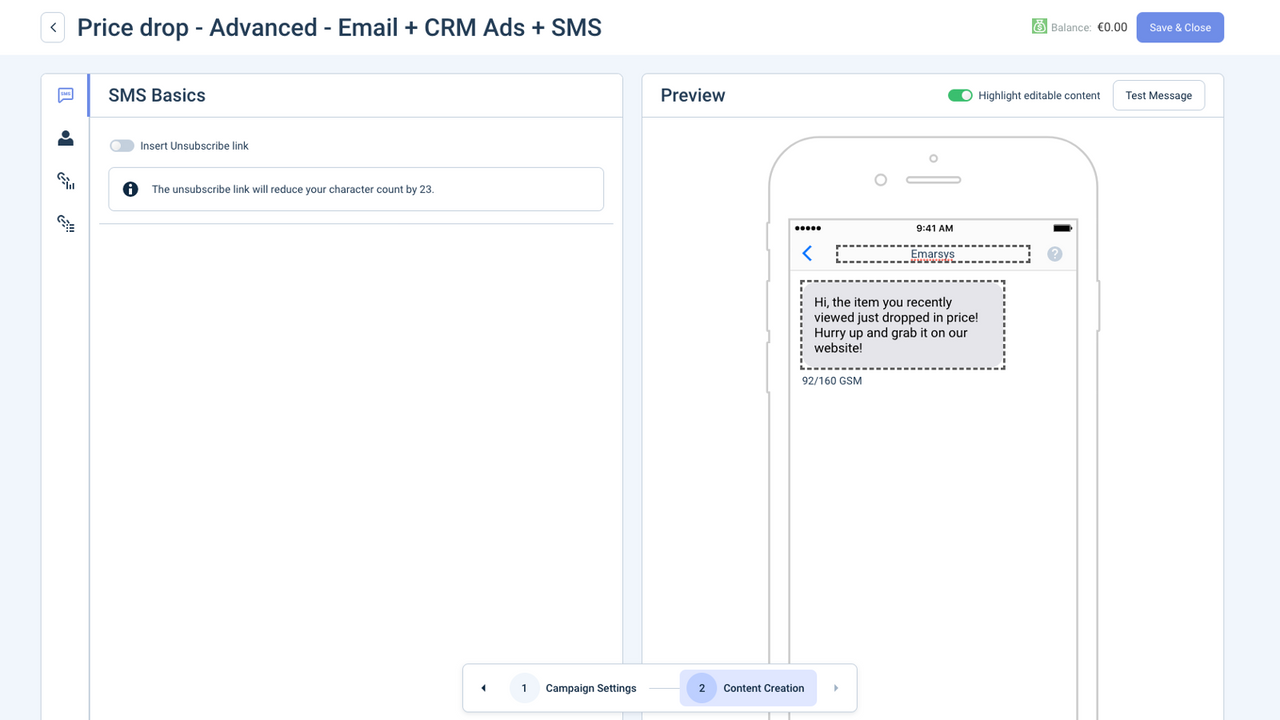Enable the Insert Unsubscribe link toggle

[x=121, y=145]
